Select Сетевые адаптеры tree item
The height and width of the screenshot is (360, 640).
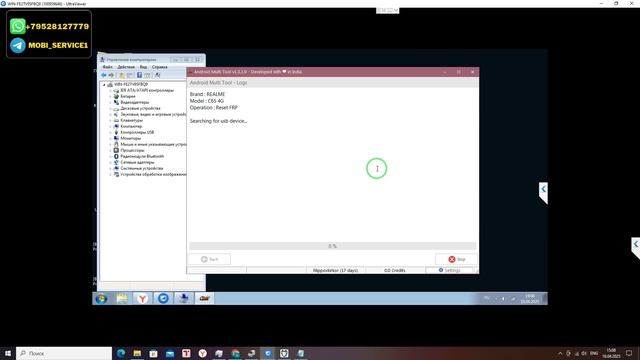137,162
